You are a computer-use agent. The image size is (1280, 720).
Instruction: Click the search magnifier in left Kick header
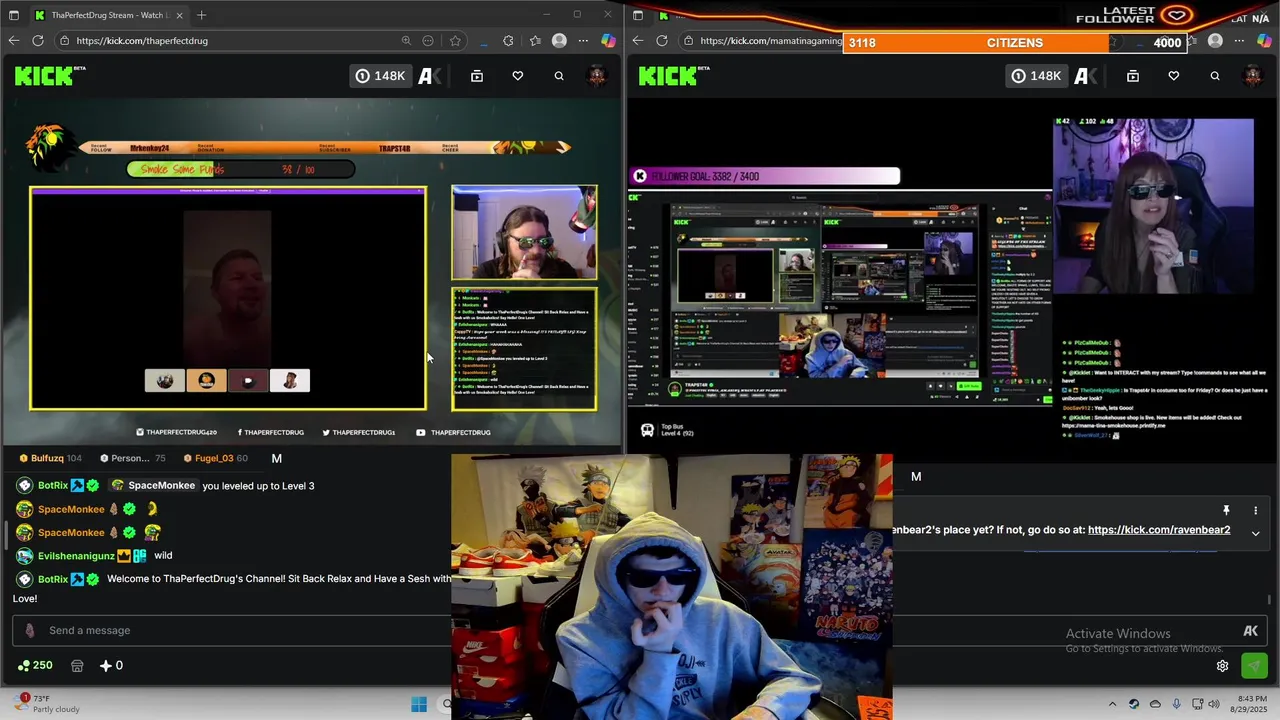[559, 76]
